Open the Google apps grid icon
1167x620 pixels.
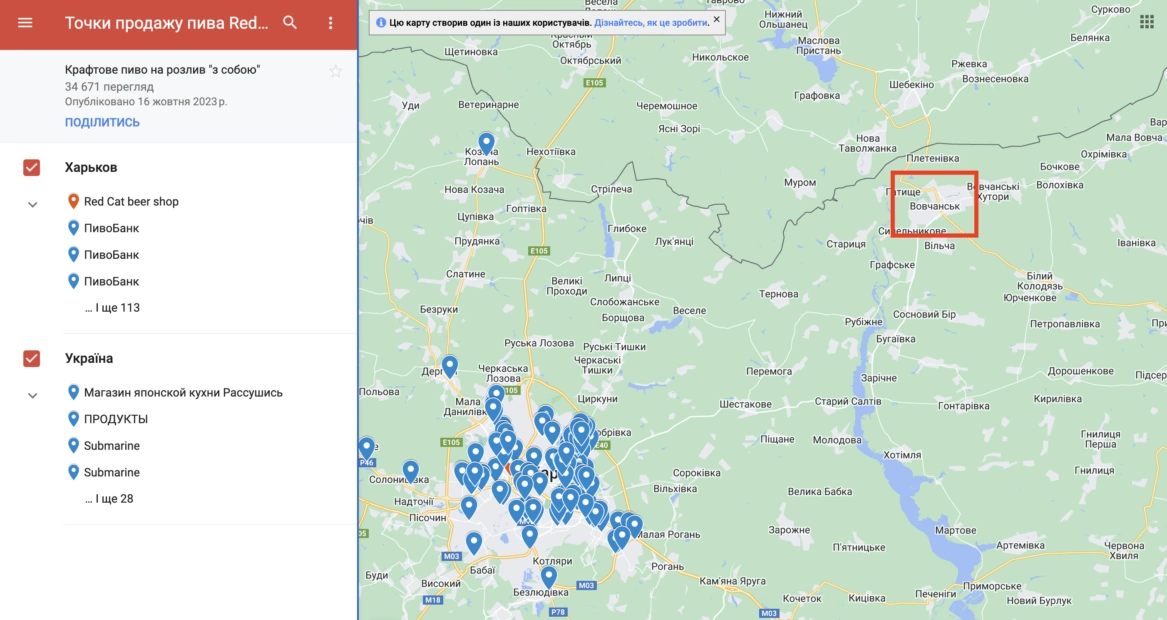click(1147, 22)
